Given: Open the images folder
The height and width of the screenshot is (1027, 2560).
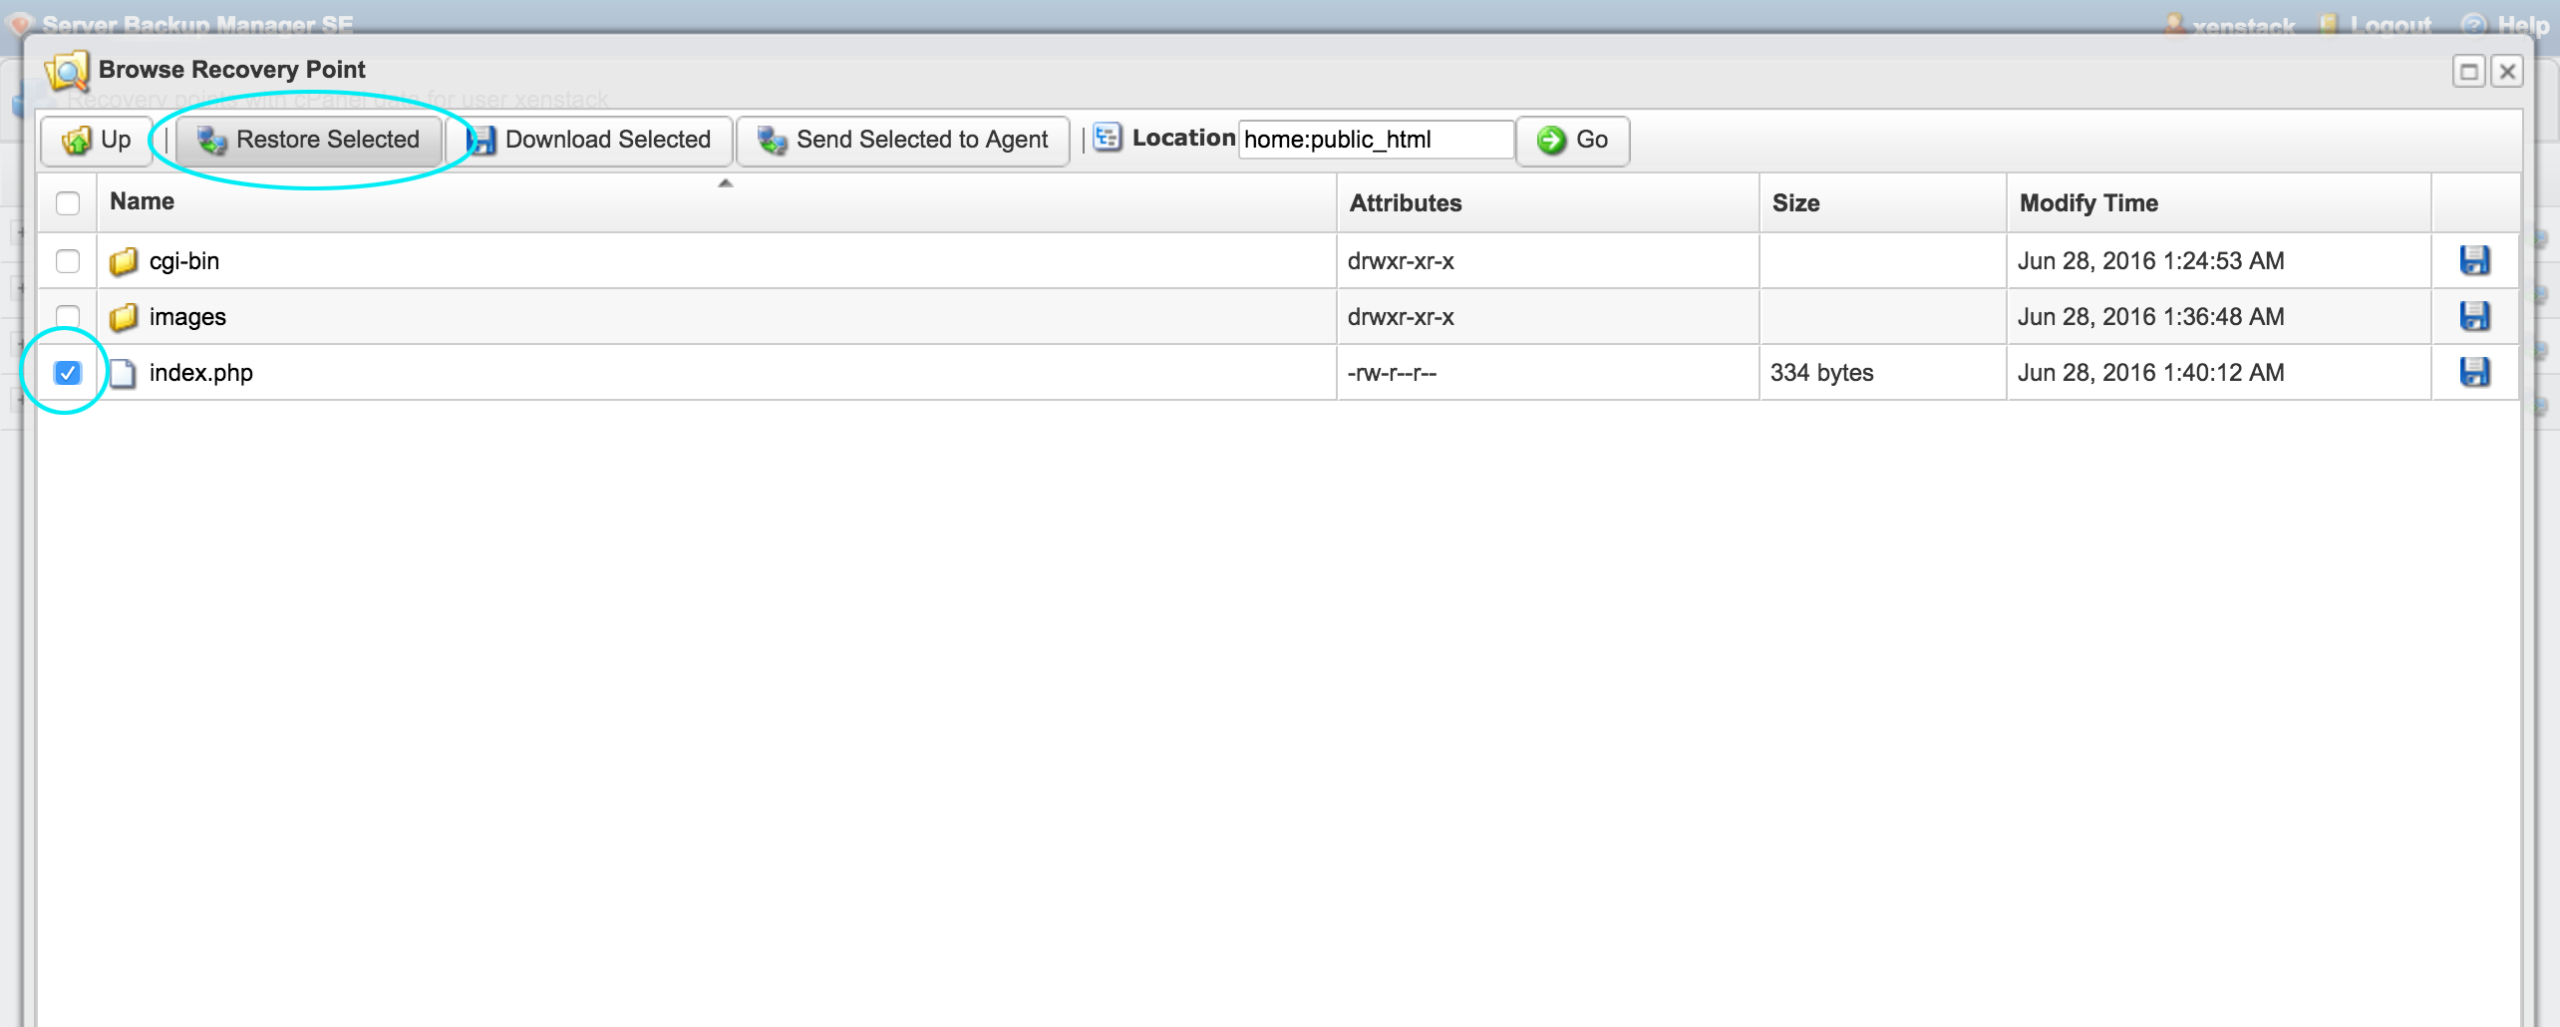Looking at the screenshot, I should [x=187, y=317].
